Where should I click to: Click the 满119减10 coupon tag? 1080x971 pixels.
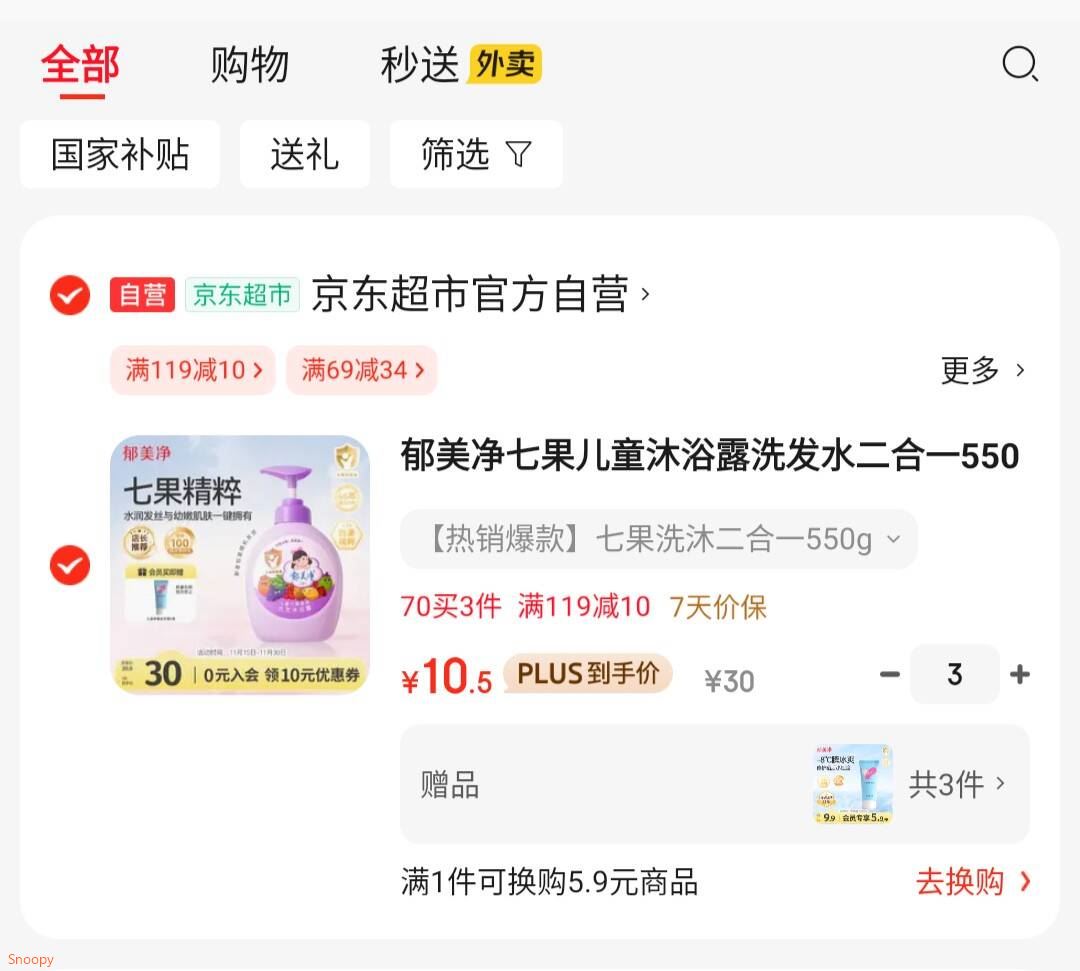[193, 371]
